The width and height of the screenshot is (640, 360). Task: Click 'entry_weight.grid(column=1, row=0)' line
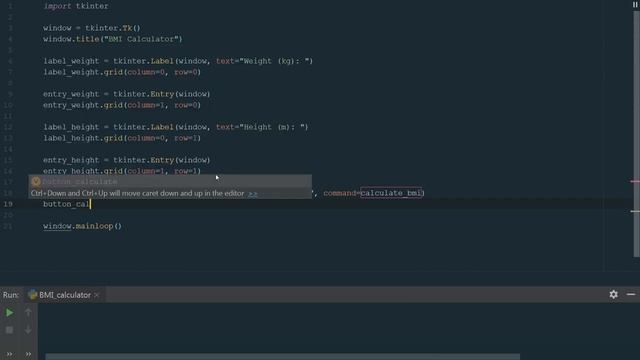122,105
